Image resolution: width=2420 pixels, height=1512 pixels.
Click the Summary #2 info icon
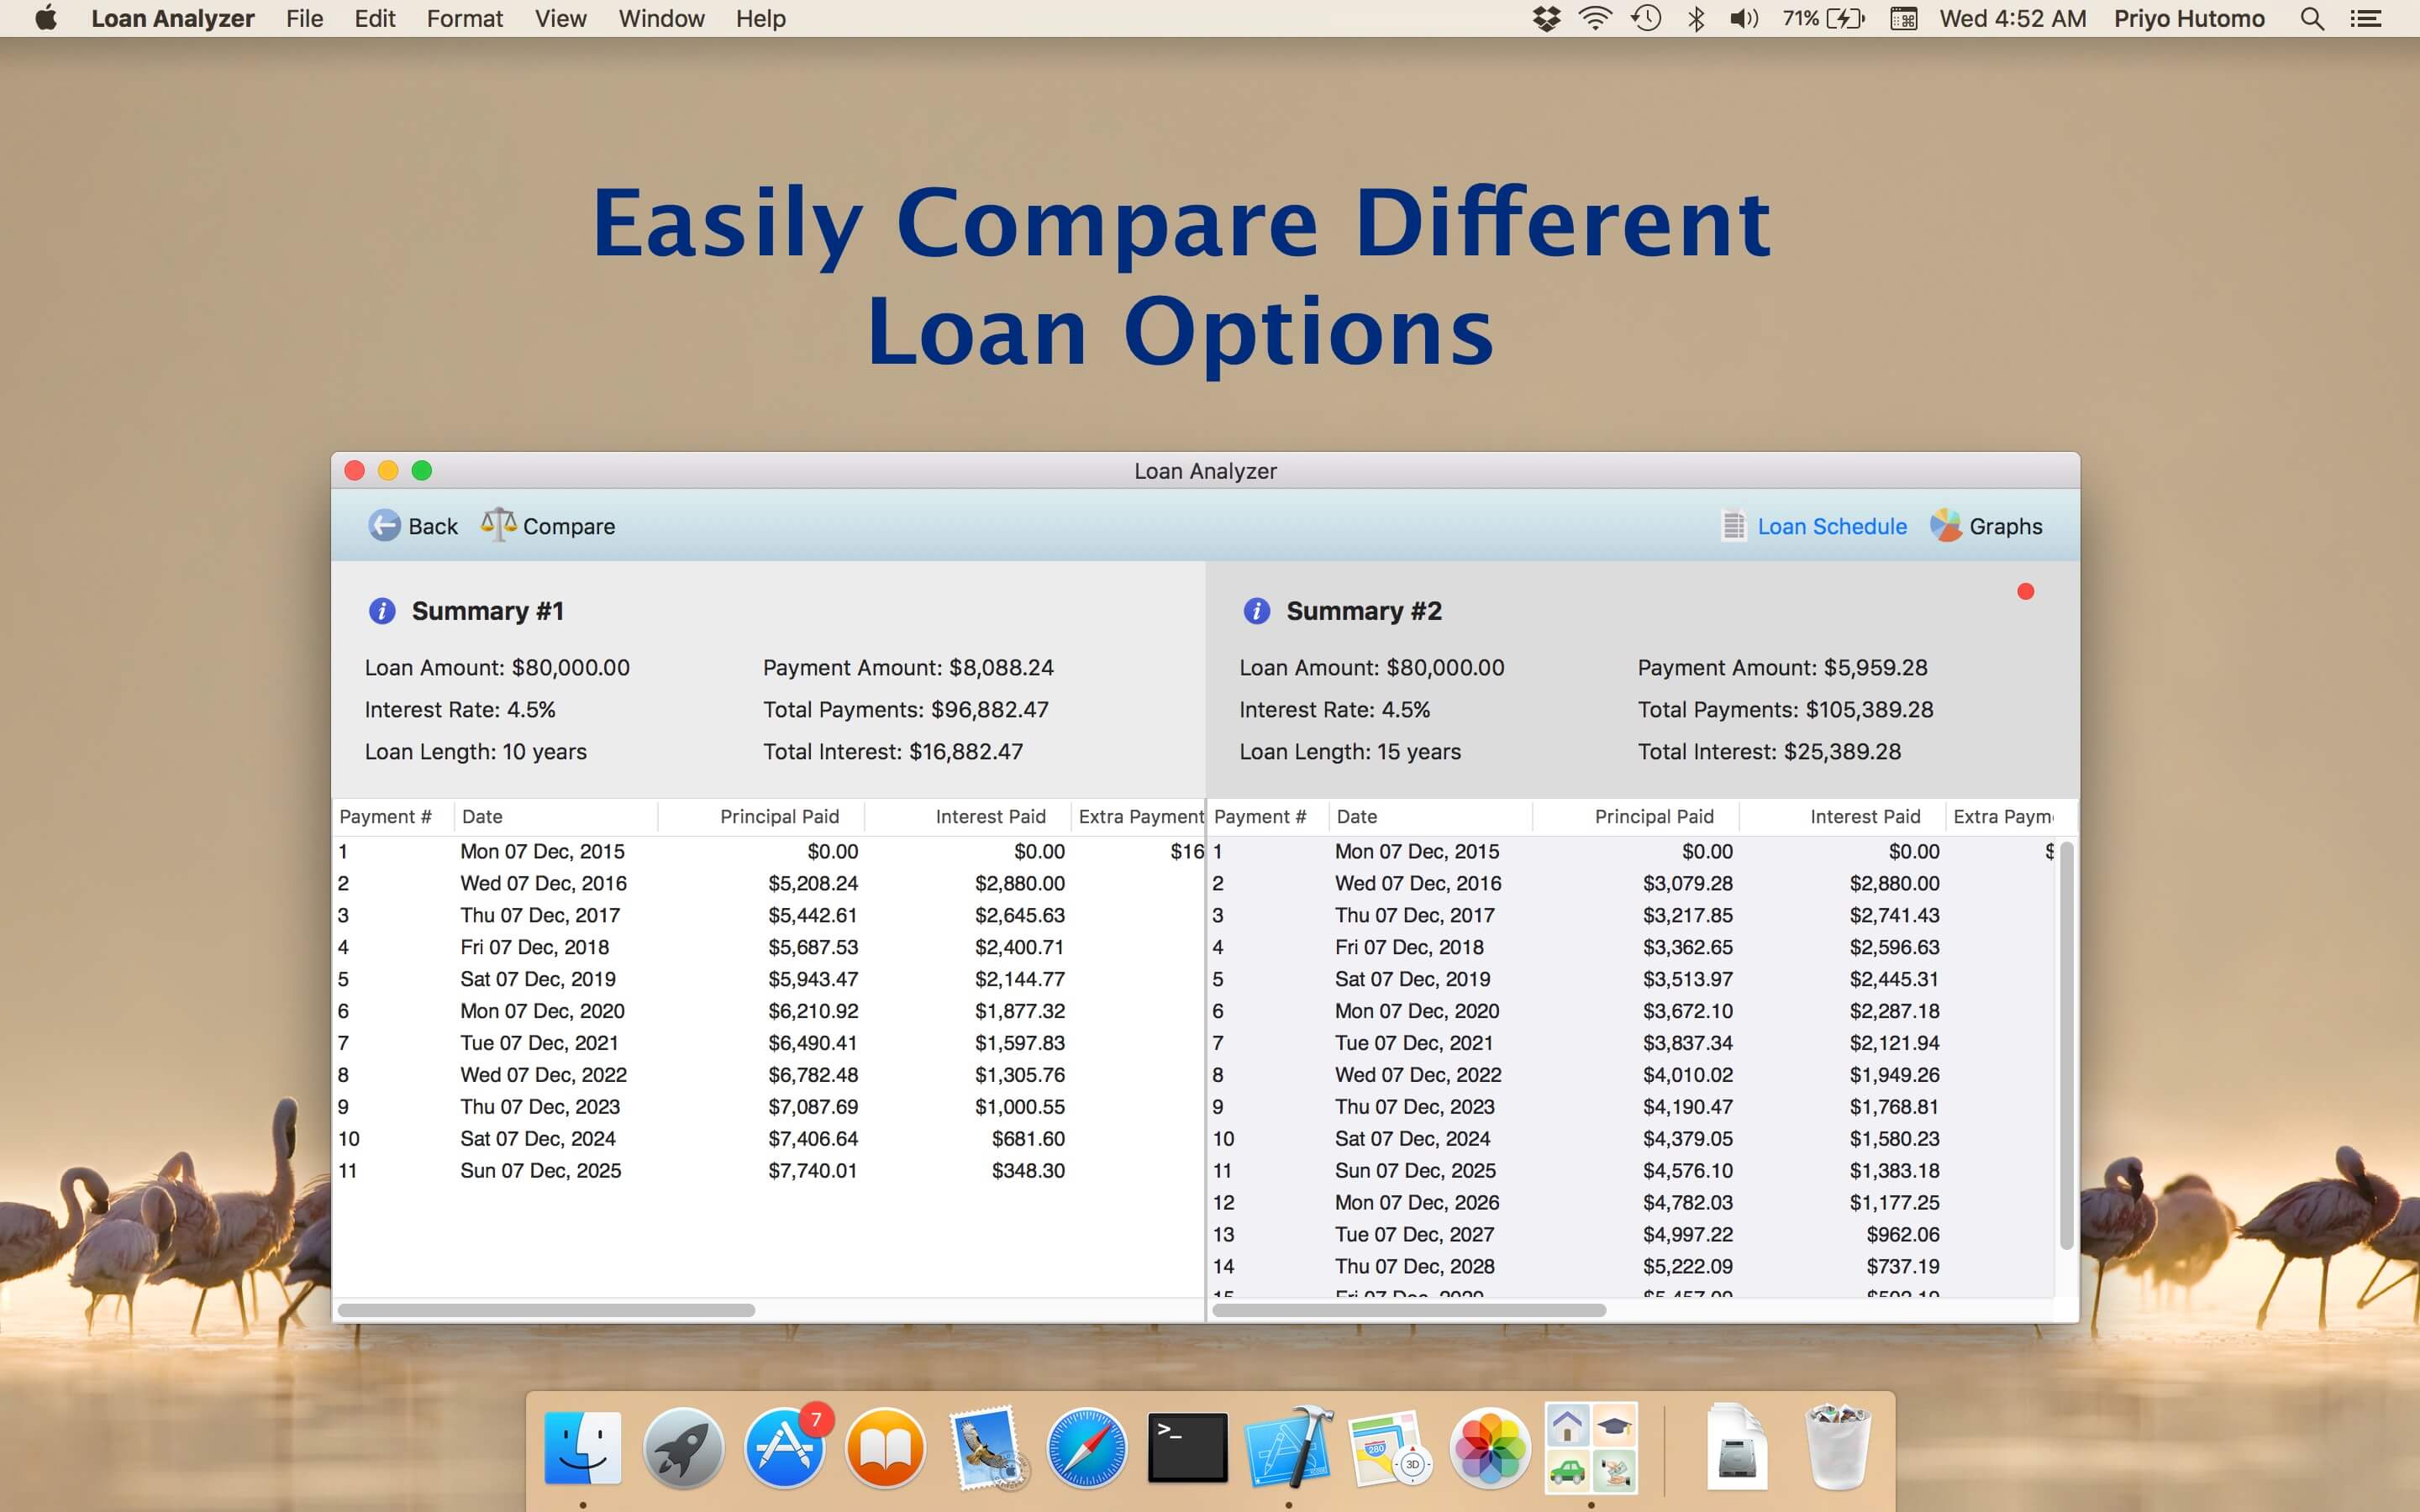(x=1256, y=611)
